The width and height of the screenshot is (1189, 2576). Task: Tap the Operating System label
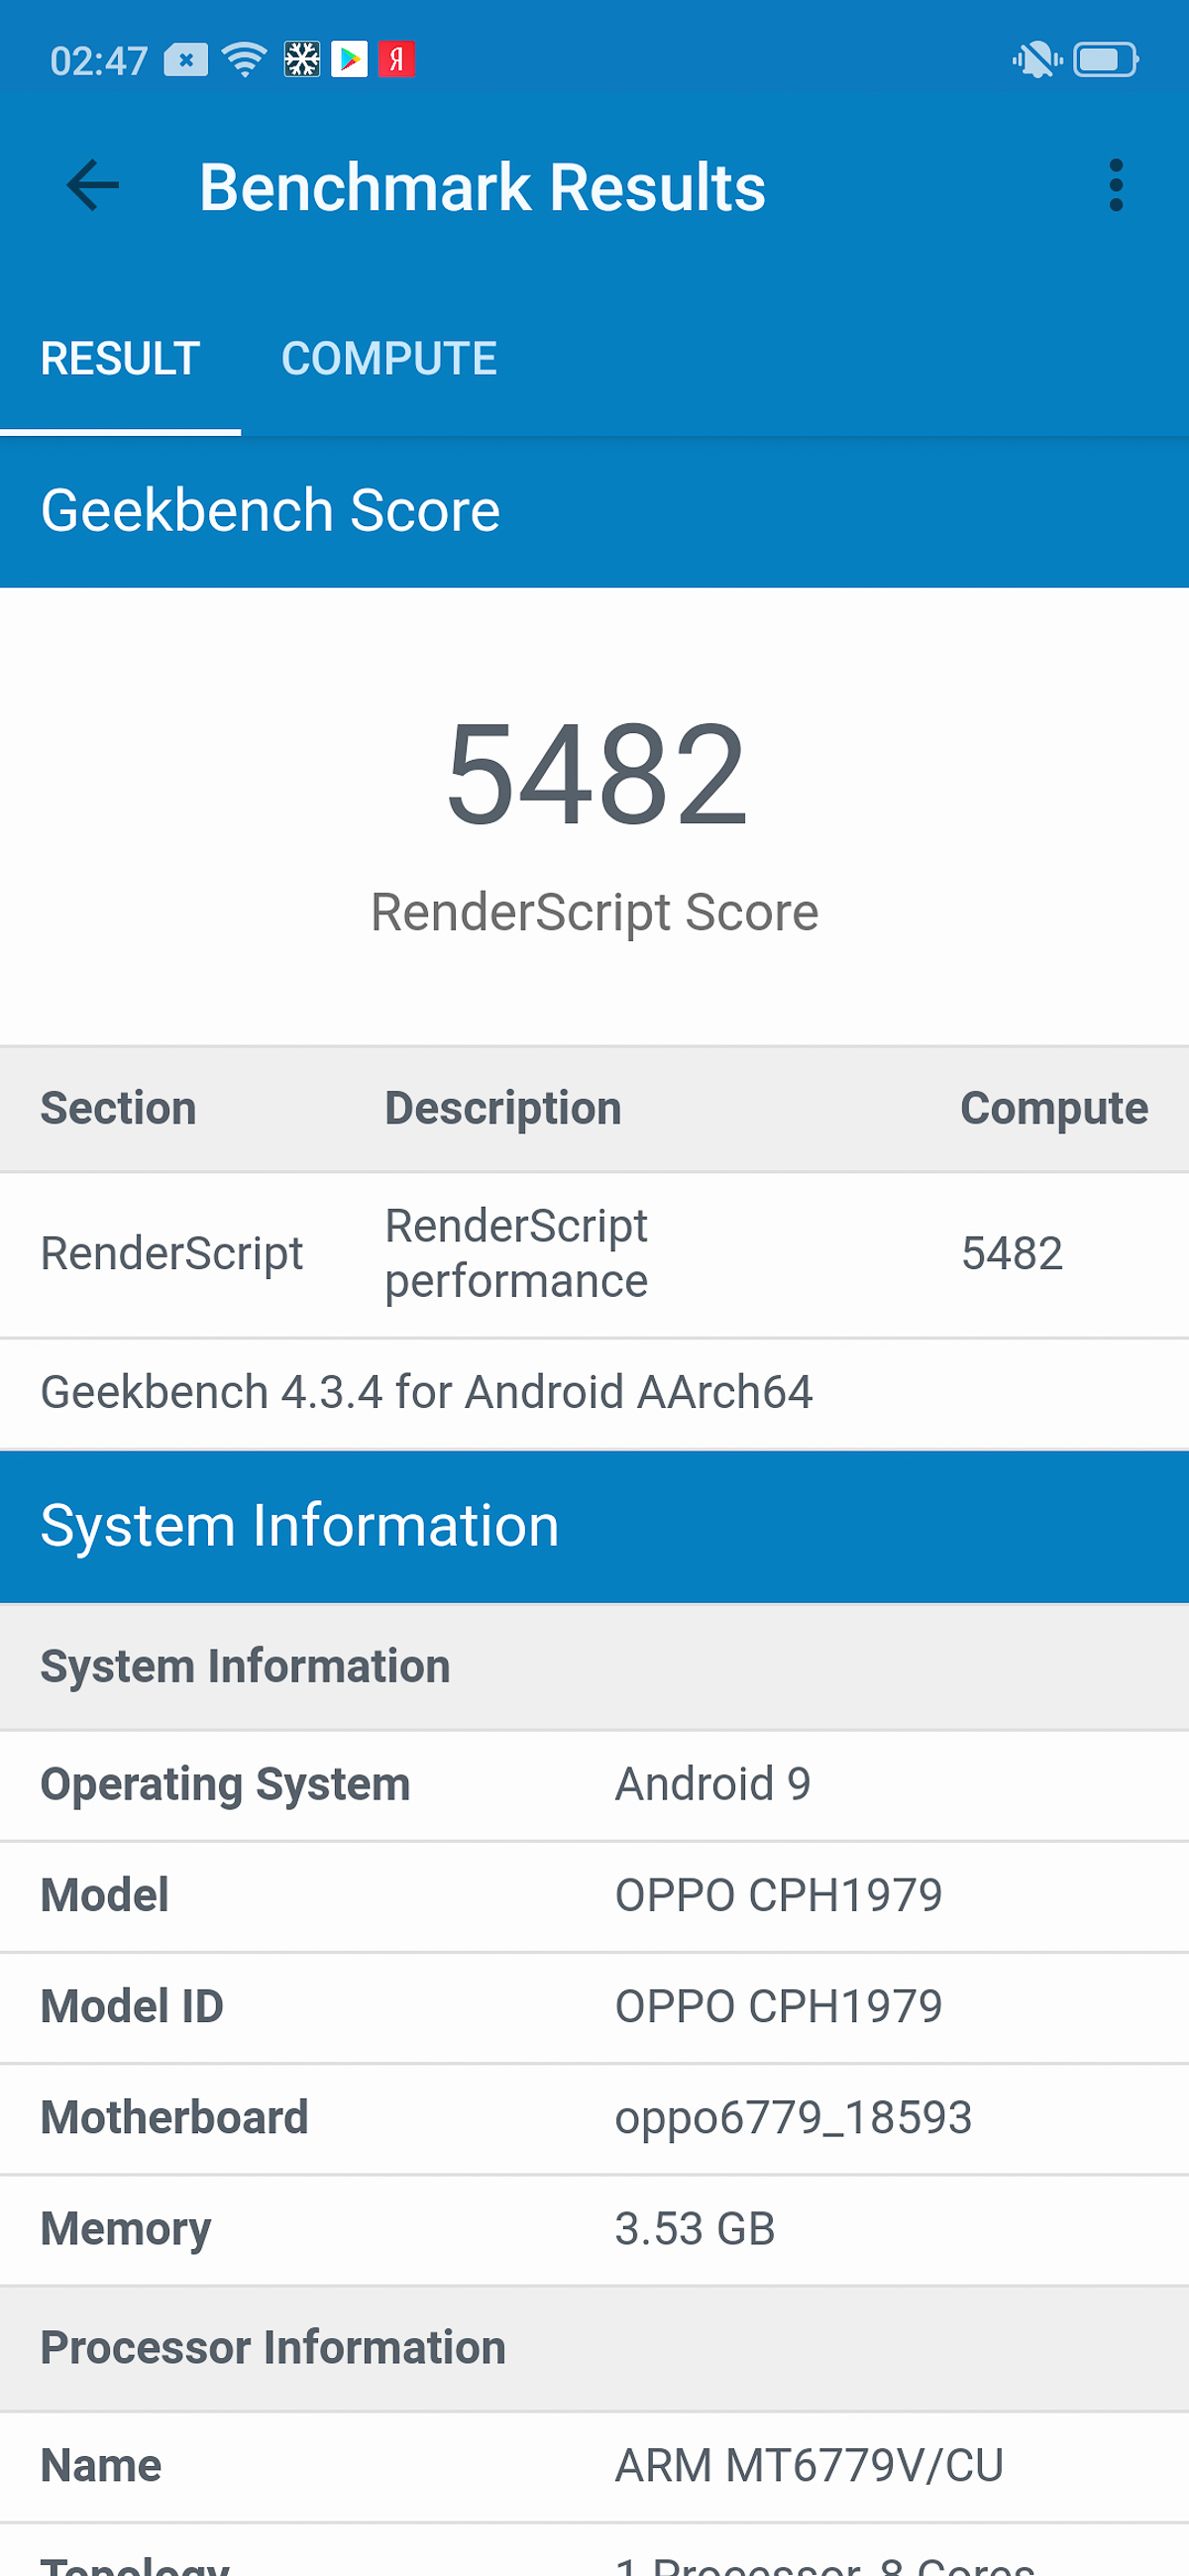tap(226, 1786)
